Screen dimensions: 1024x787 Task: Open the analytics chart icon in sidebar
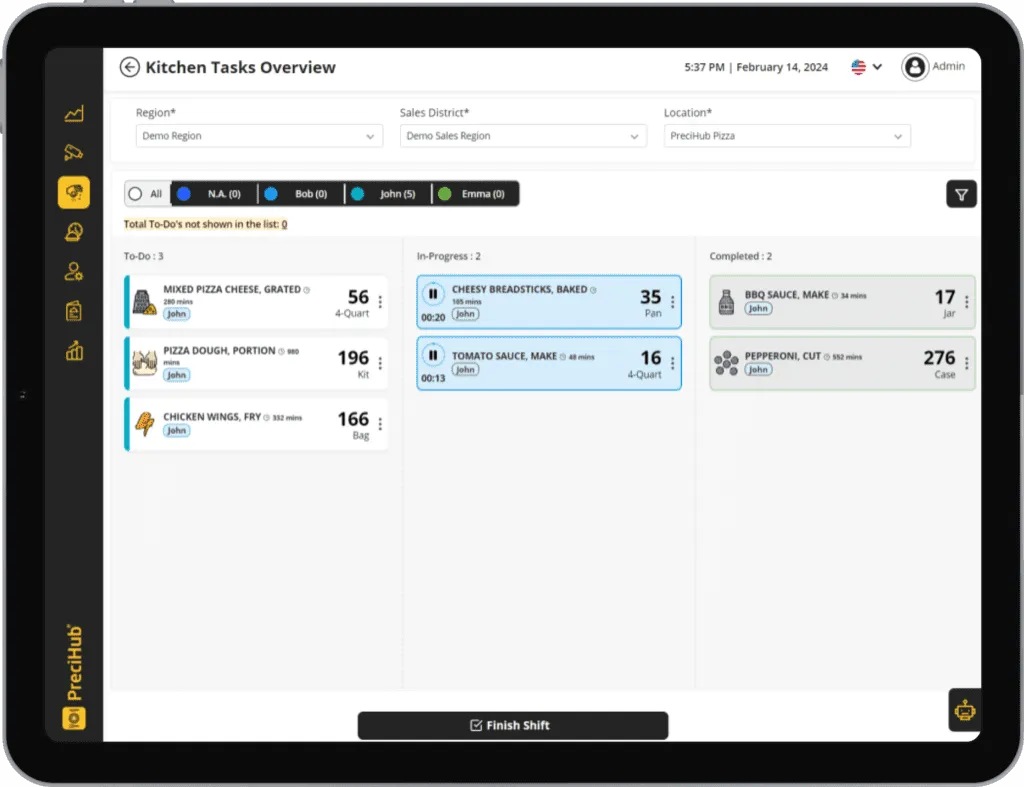[x=74, y=114]
